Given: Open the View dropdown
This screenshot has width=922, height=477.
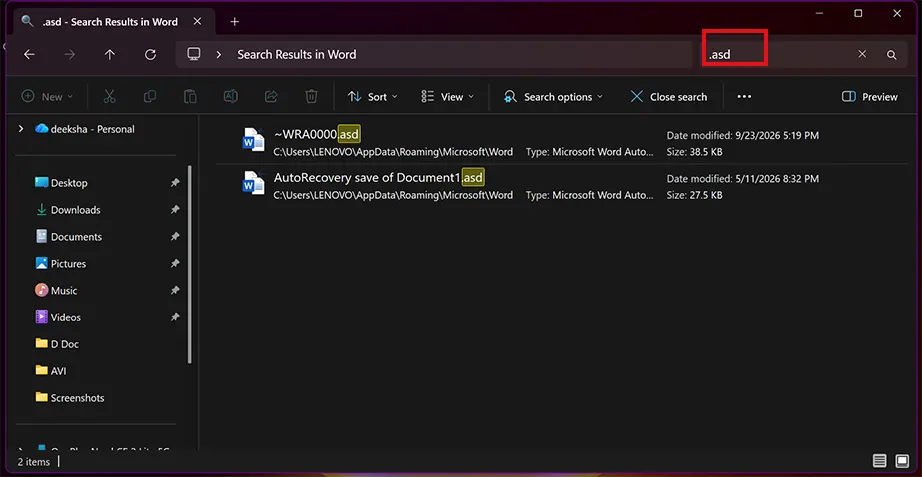Looking at the screenshot, I should (447, 96).
